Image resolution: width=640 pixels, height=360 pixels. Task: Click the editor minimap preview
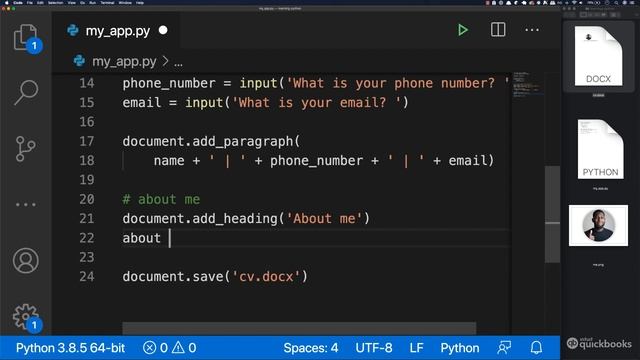527,84
